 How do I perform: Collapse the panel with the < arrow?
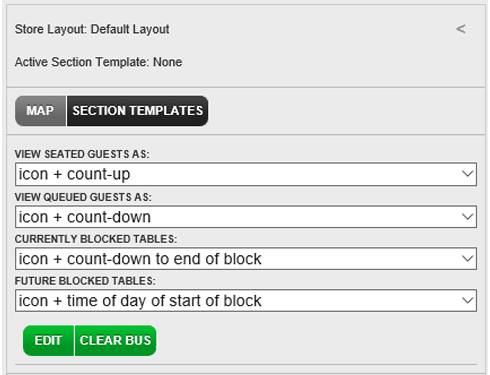[461, 29]
